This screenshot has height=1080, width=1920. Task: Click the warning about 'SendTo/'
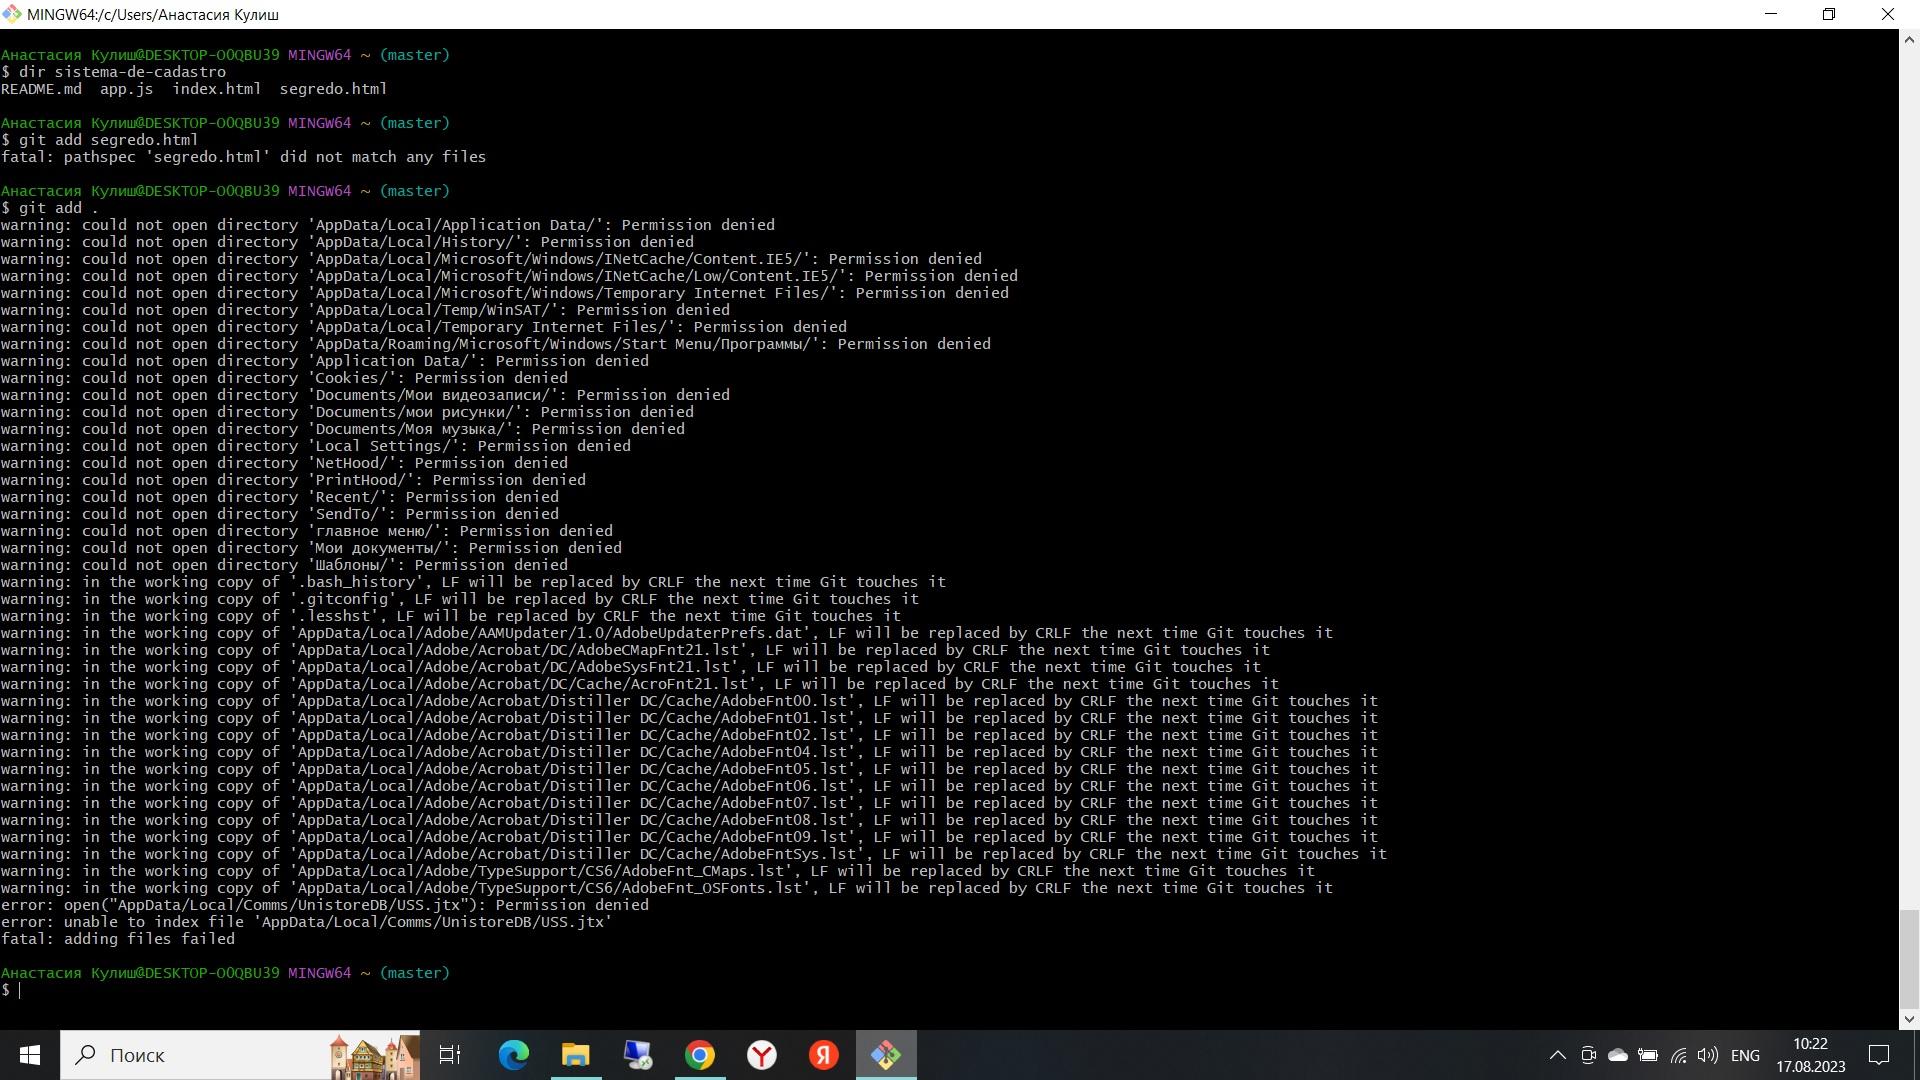[x=280, y=514]
